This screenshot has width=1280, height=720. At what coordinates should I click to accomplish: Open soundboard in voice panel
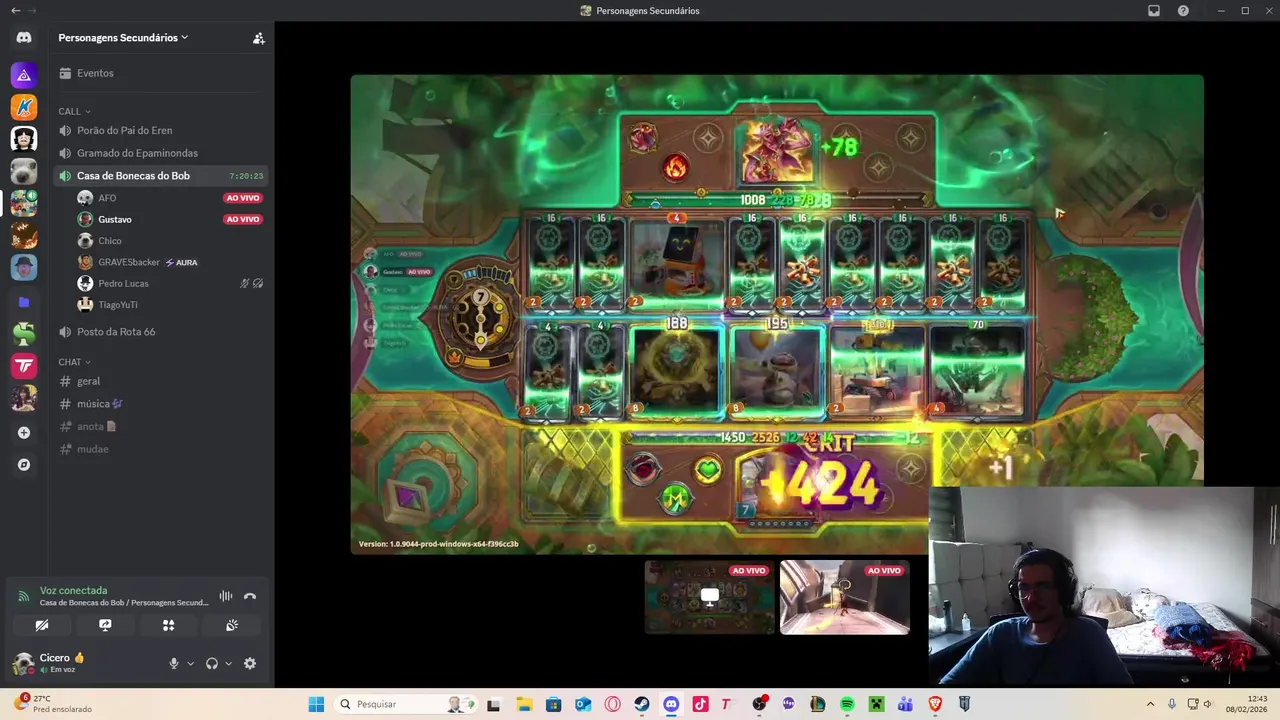click(x=232, y=625)
